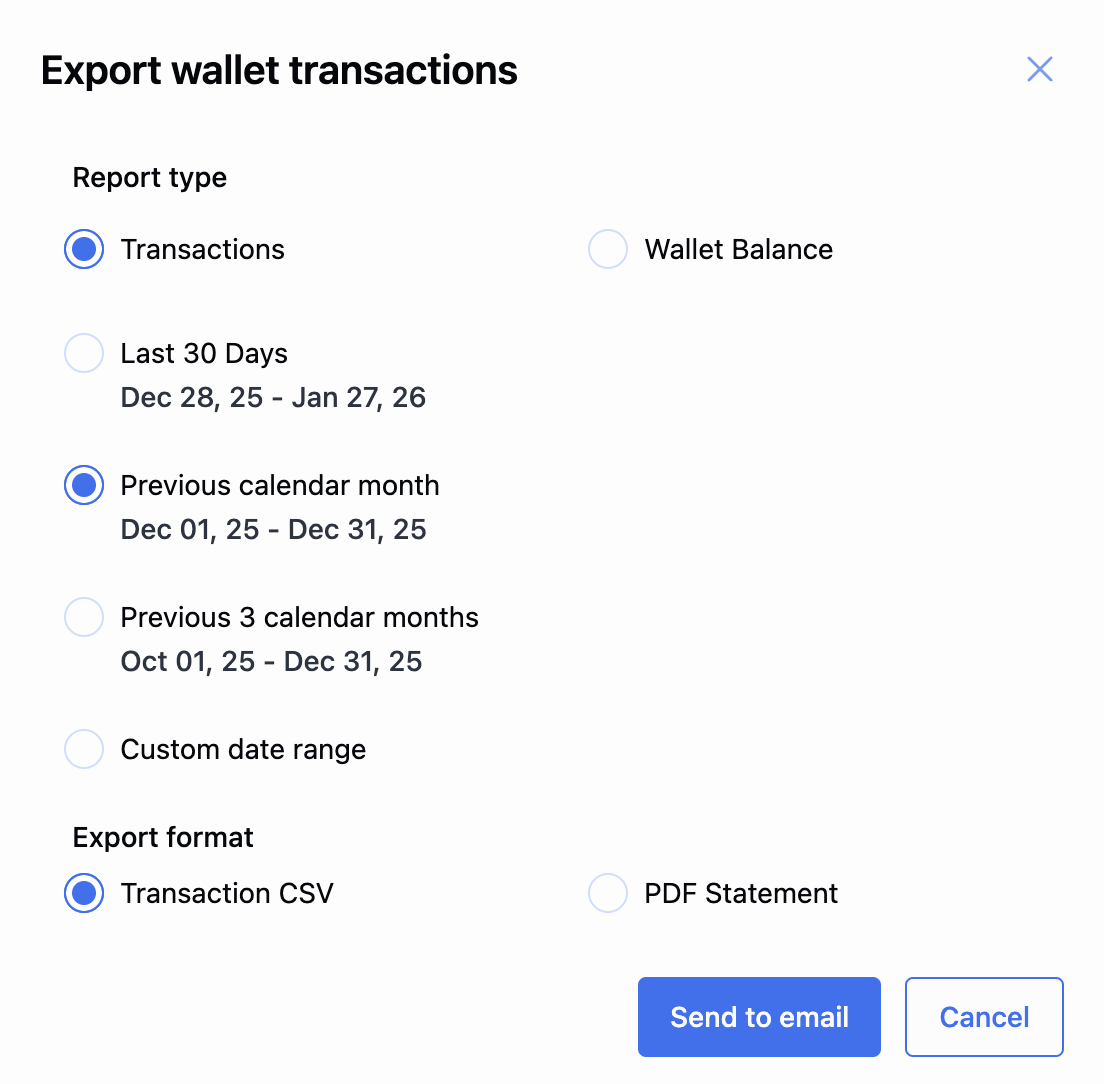Click the Export format section heading
The width and height of the screenshot is (1104, 1084).
coord(162,837)
